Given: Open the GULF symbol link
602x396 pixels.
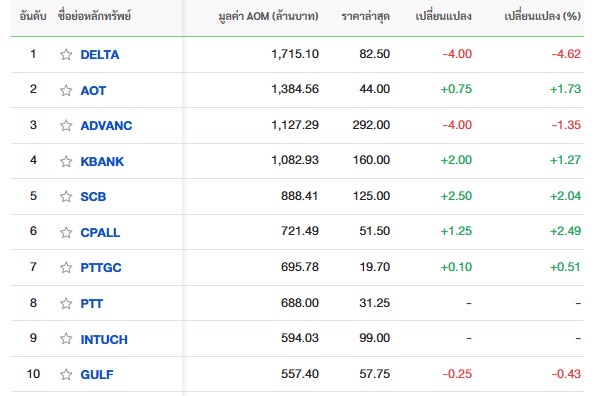Looking at the screenshot, I should 97,374.
